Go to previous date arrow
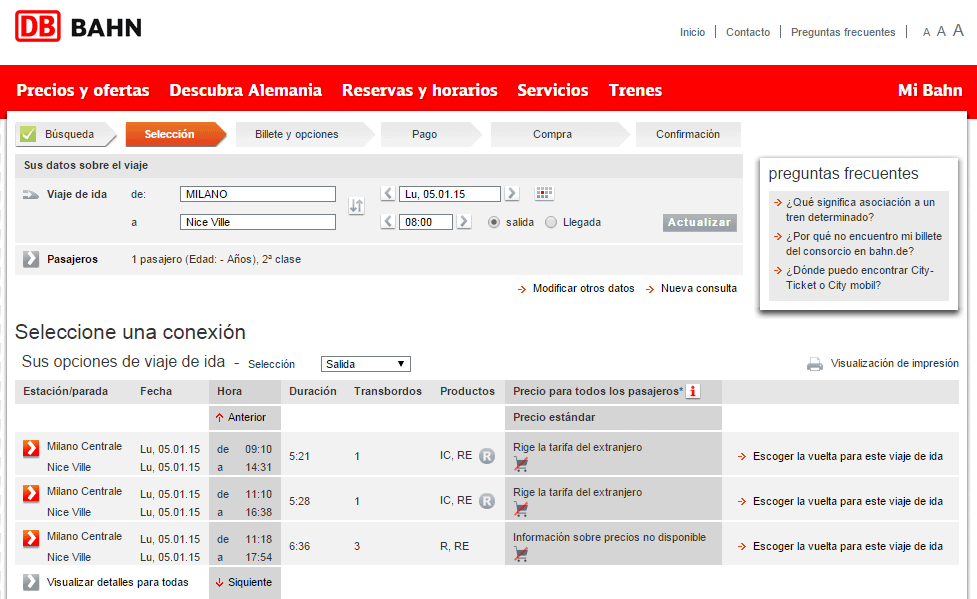The height and width of the screenshot is (599, 977). point(388,193)
